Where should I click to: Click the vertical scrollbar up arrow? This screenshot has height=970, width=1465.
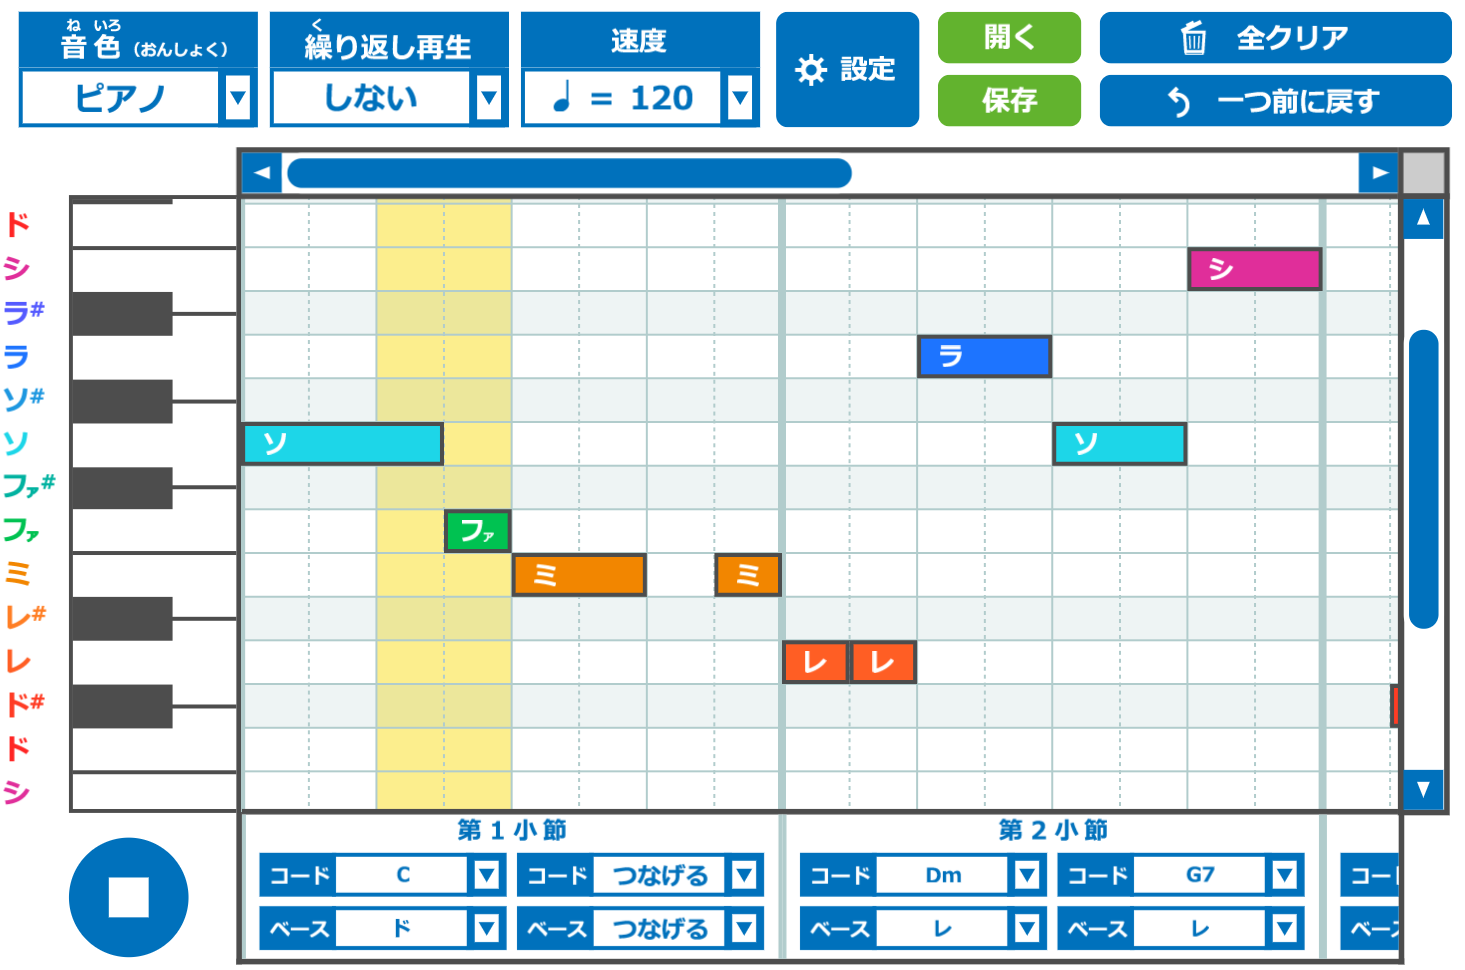tap(1423, 218)
